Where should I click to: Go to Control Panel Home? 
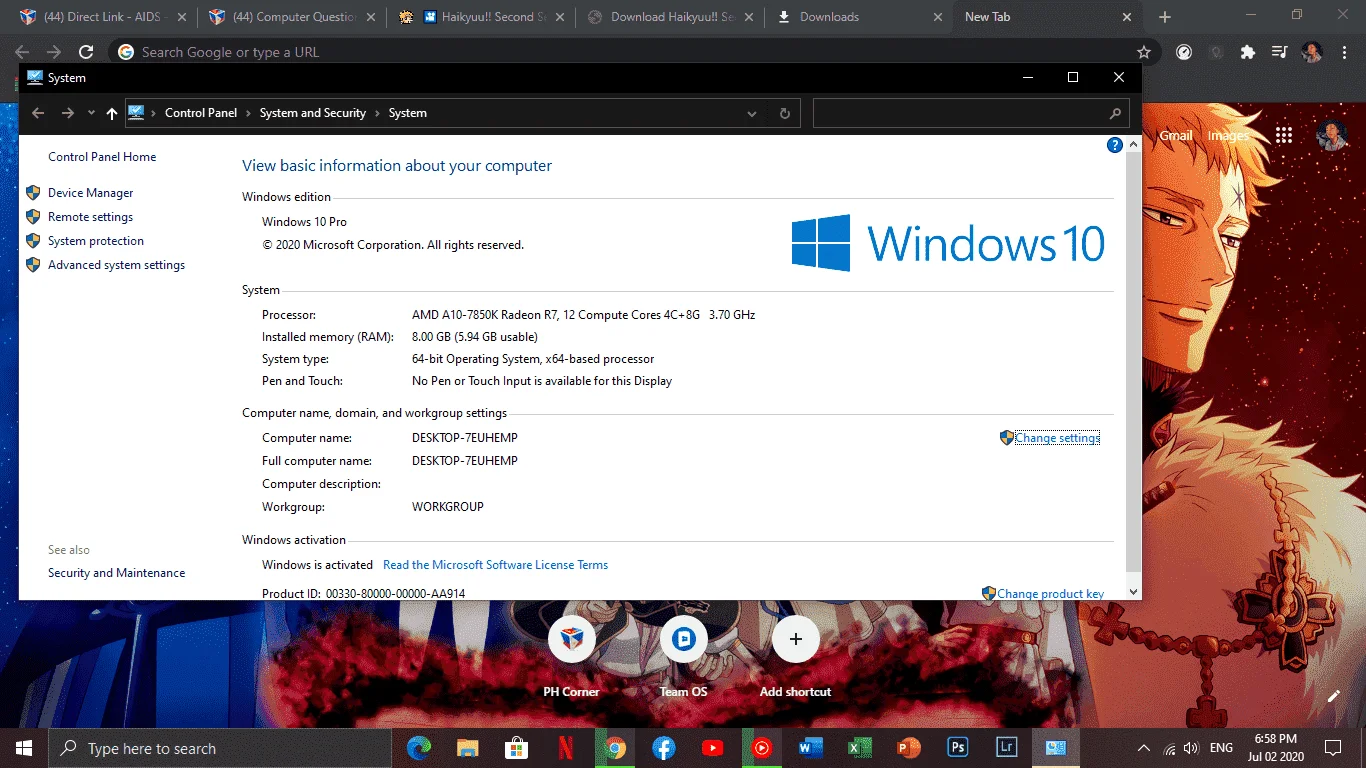click(102, 157)
